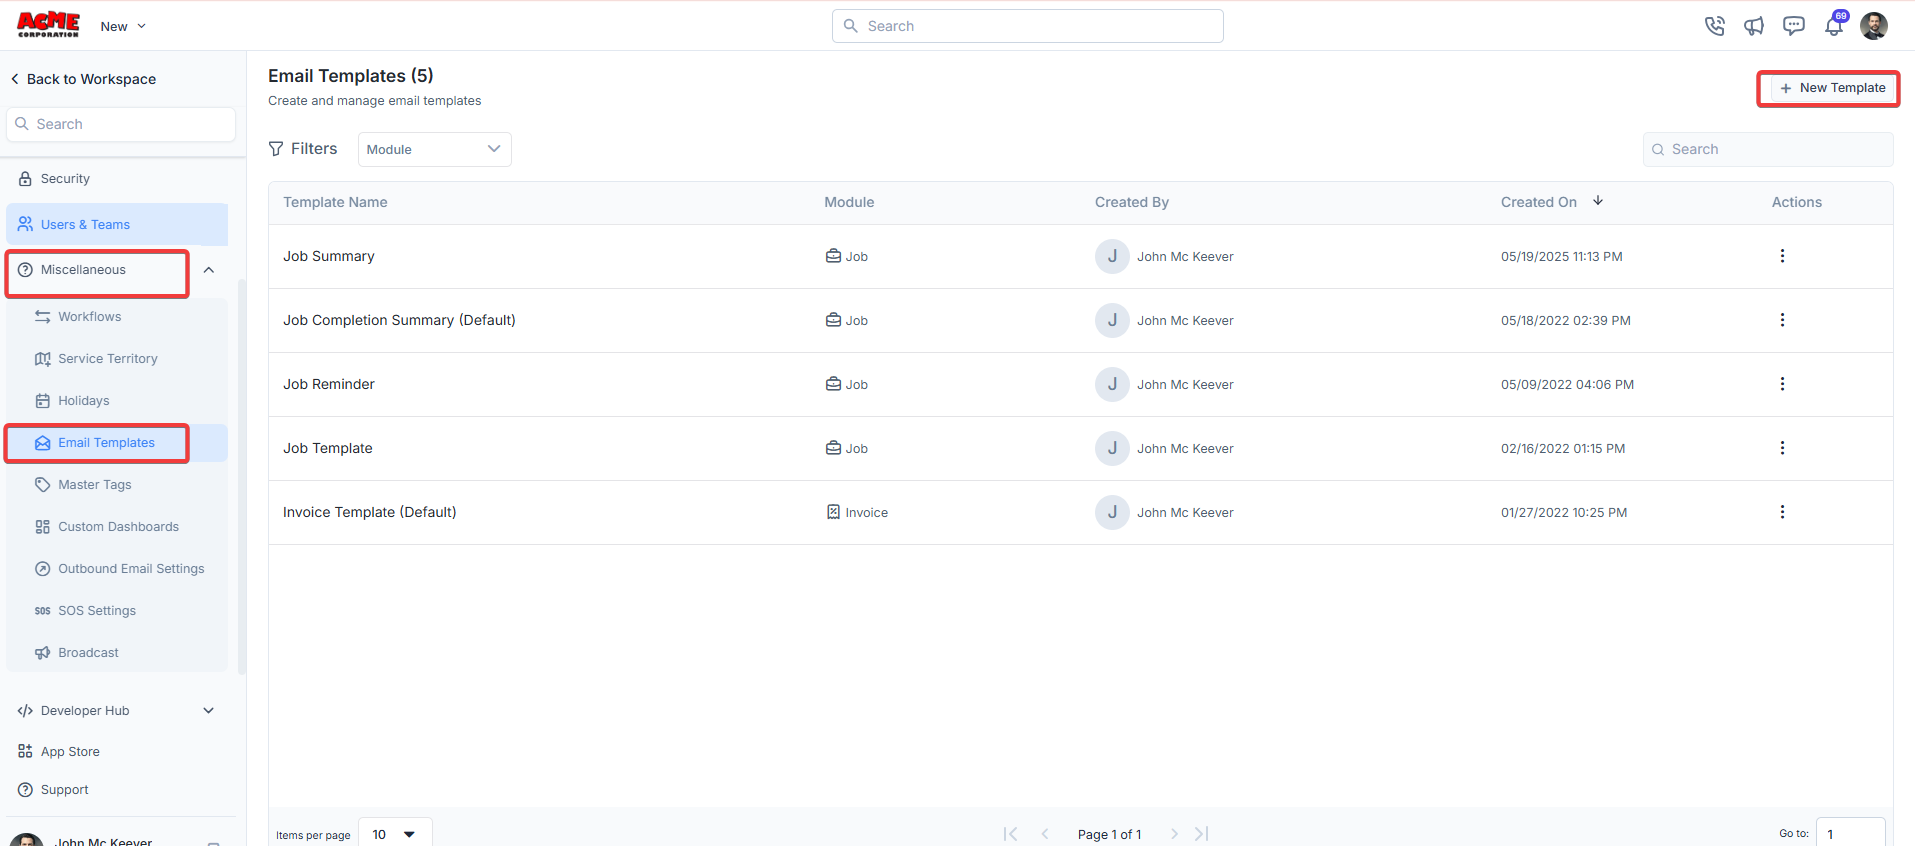Click the J avatar in Job Reminder row

coord(1112,384)
